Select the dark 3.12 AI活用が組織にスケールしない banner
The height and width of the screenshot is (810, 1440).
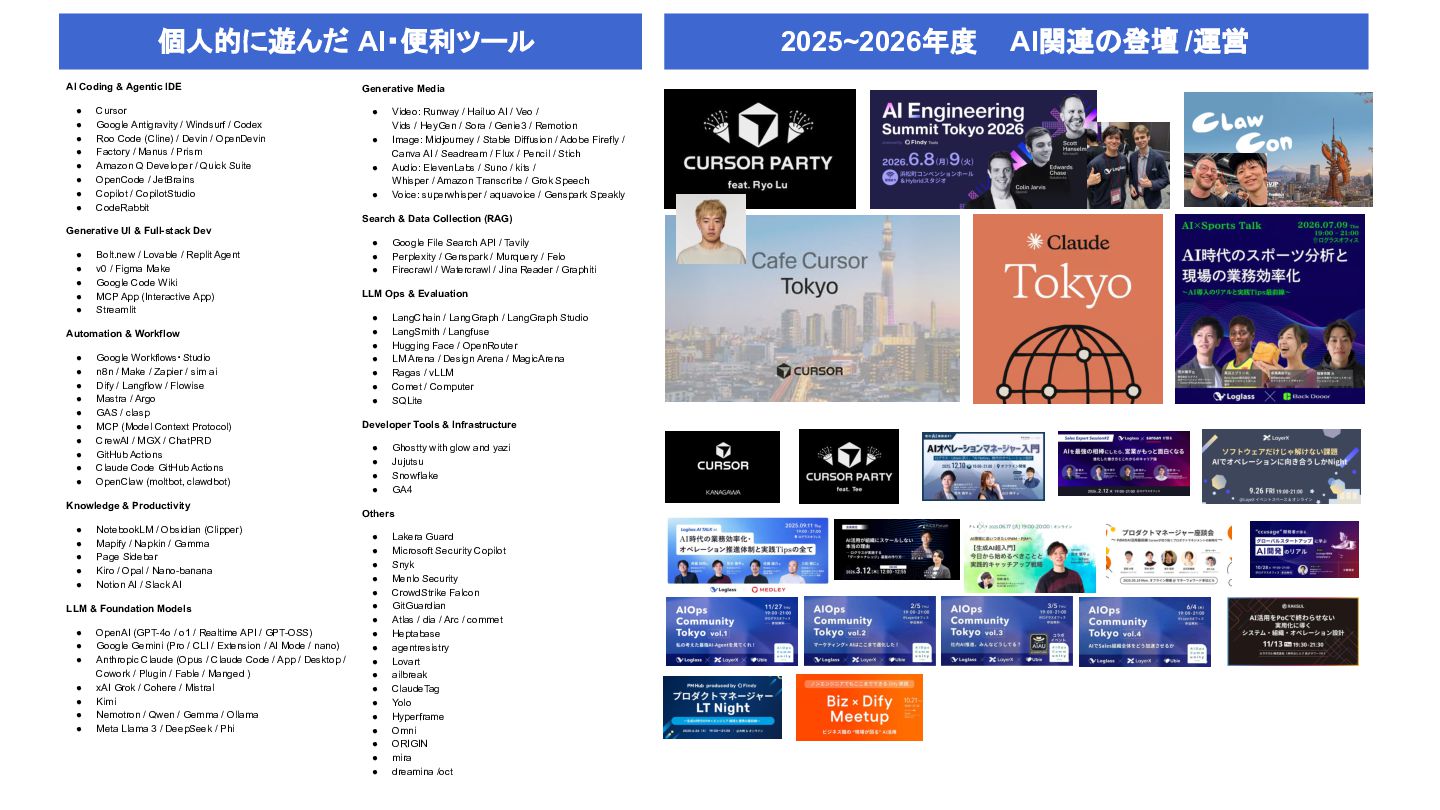tap(897, 549)
